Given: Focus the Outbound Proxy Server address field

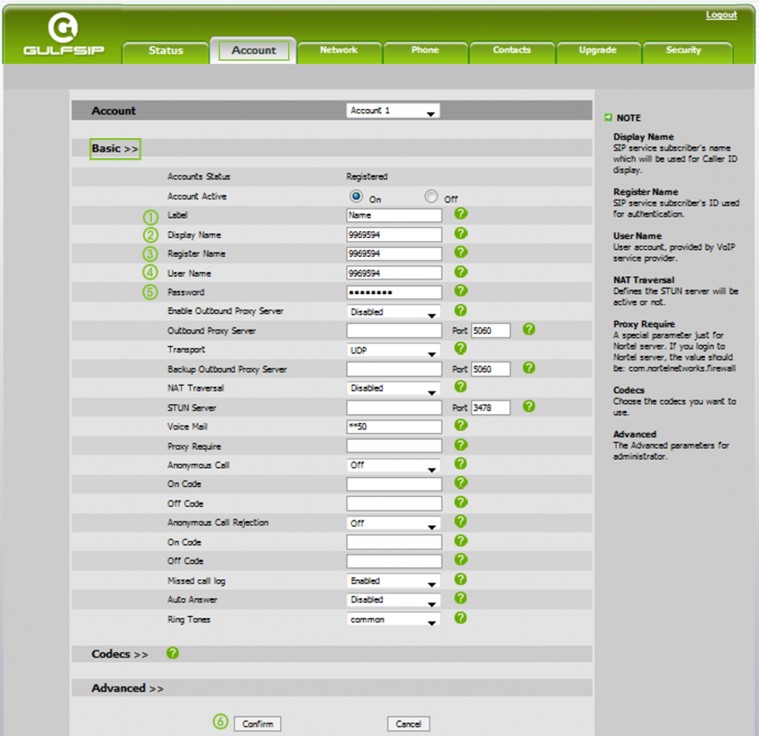Looking at the screenshot, I should tap(394, 331).
